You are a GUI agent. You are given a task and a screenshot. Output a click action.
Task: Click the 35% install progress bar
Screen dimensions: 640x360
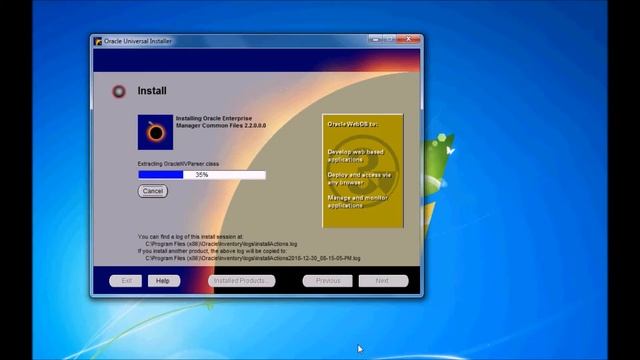[x=202, y=175]
